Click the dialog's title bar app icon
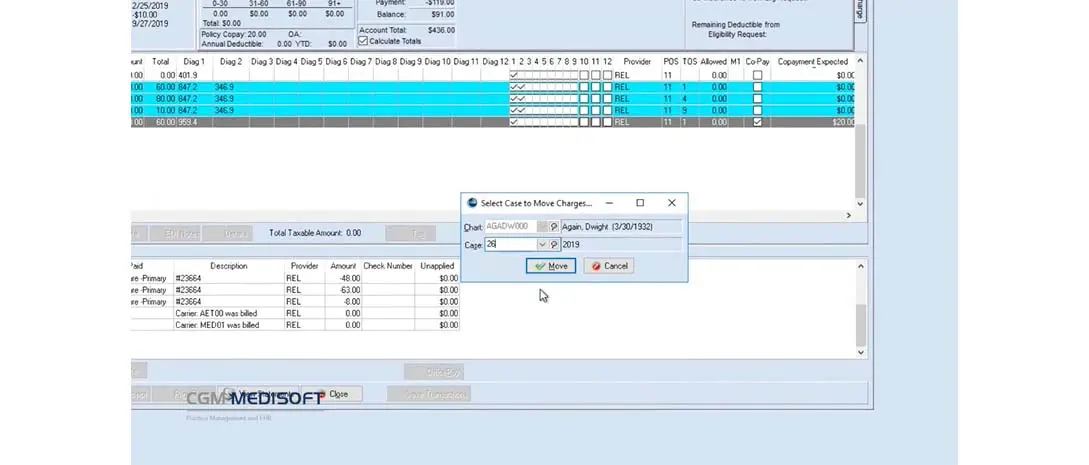1089x465 pixels. [472, 203]
